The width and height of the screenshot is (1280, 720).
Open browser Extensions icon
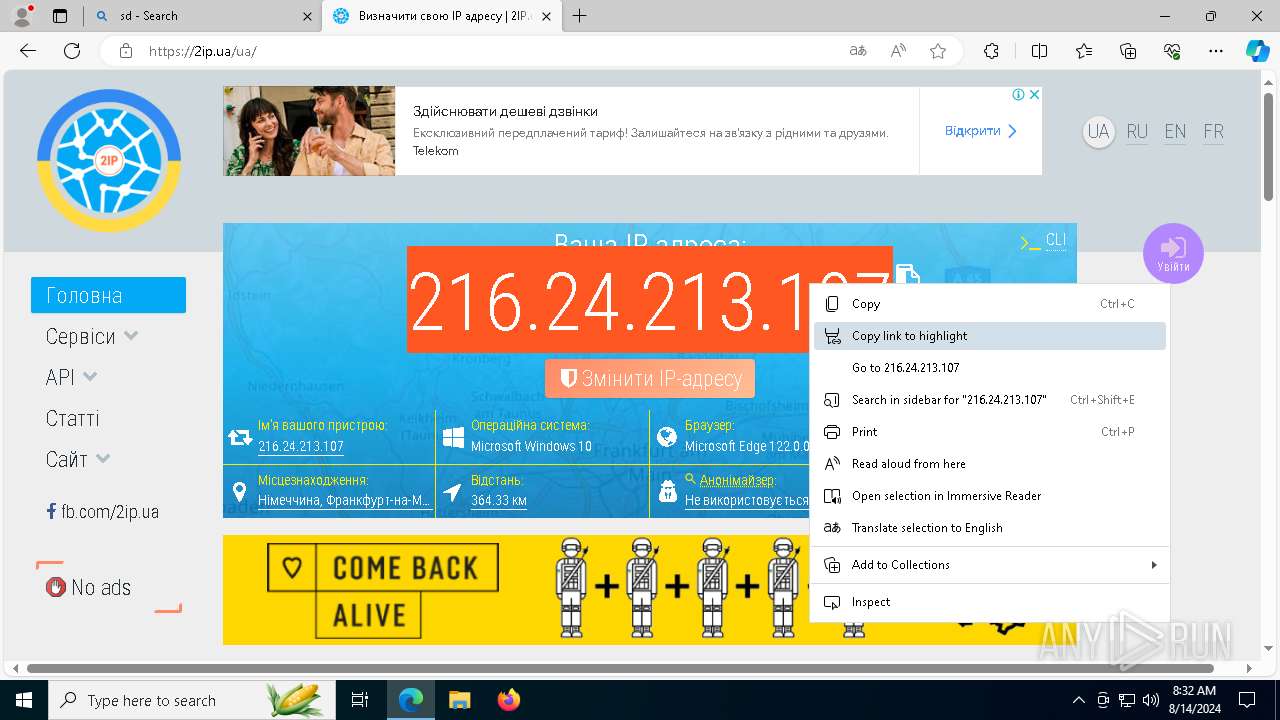pyautogui.click(x=991, y=51)
